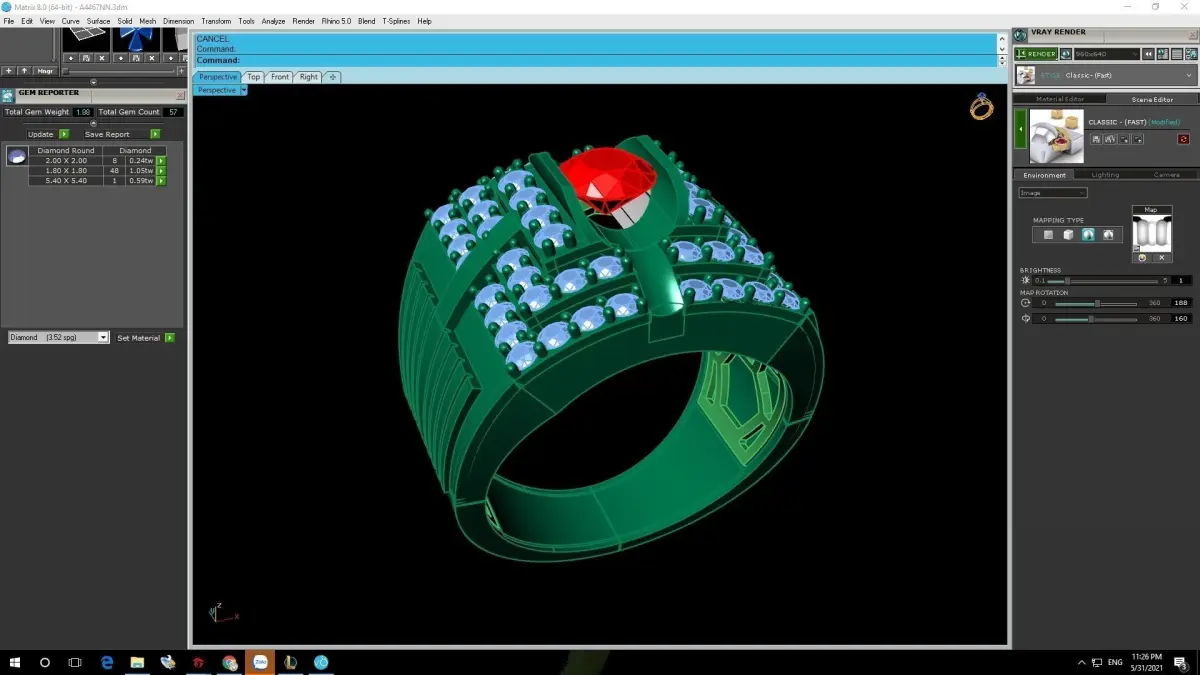Start rendering with the green RENDER button
Image resolution: width=1200 pixels, height=675 pixels.
coord(1036,54)
